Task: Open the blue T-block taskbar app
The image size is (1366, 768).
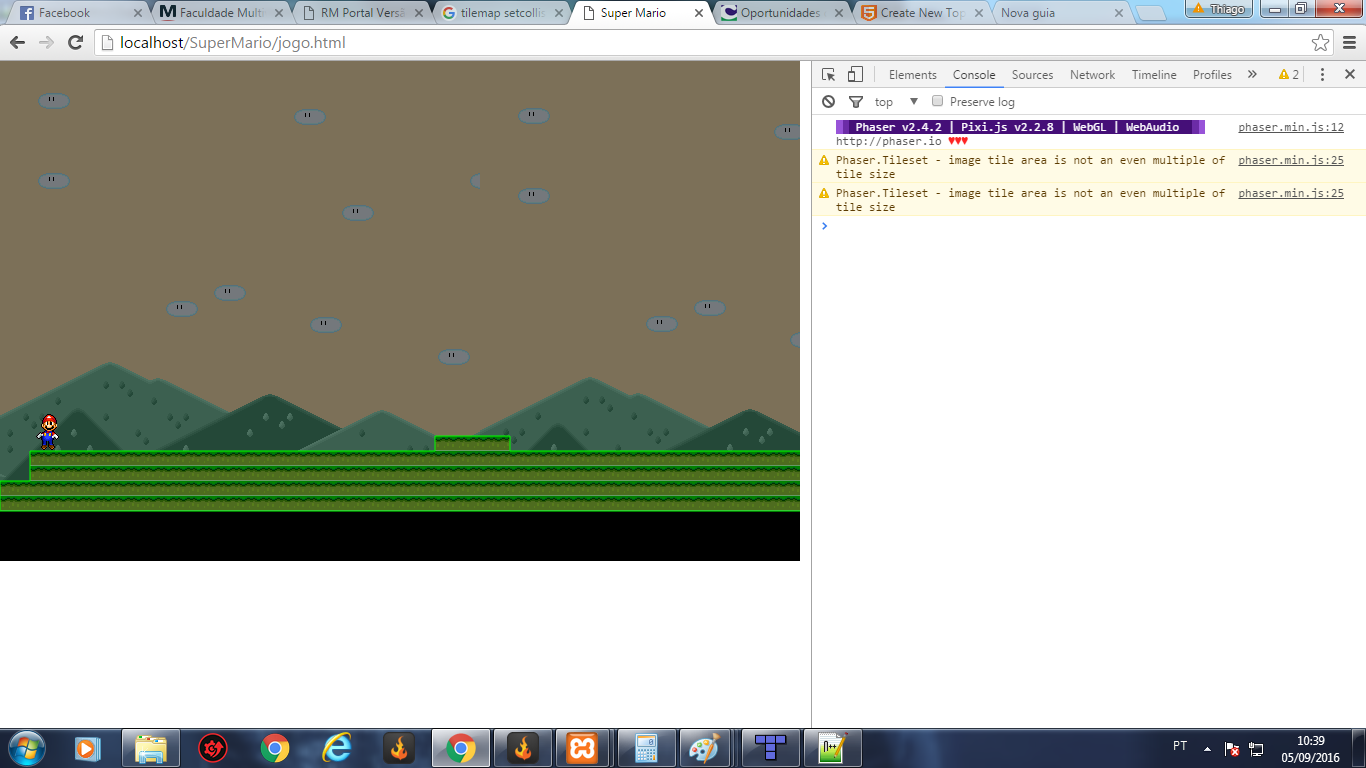Action: pos(770,747)
